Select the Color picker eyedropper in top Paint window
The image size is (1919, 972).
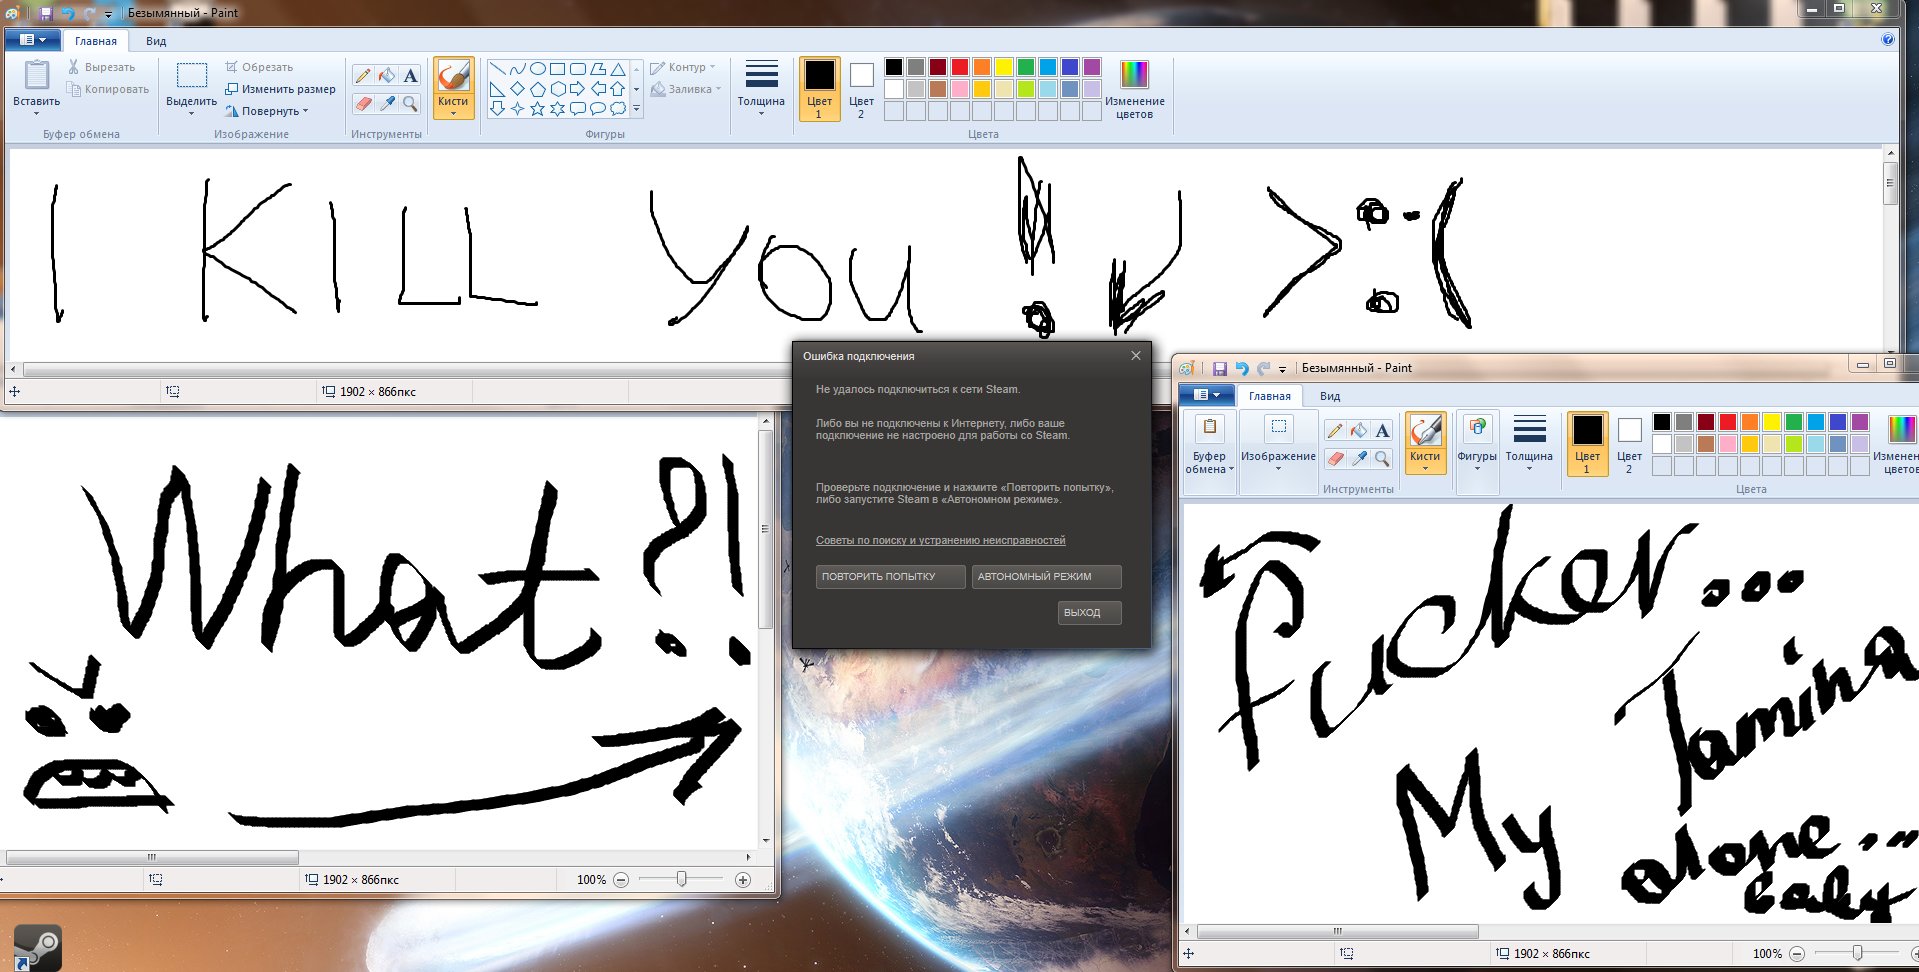(387, 103)
